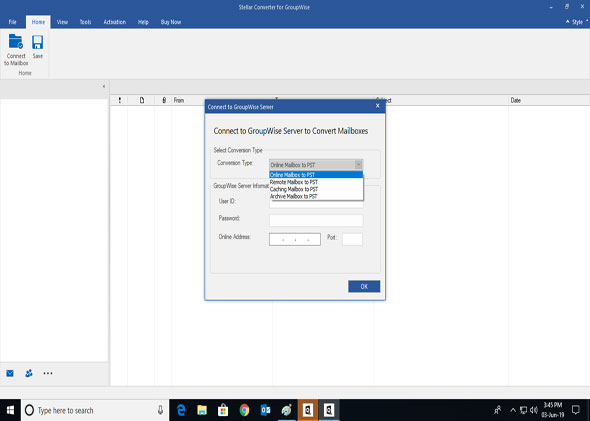Click the OK button in dialog
The width and height of the screenshot is (590, 421).
(364, 286)
